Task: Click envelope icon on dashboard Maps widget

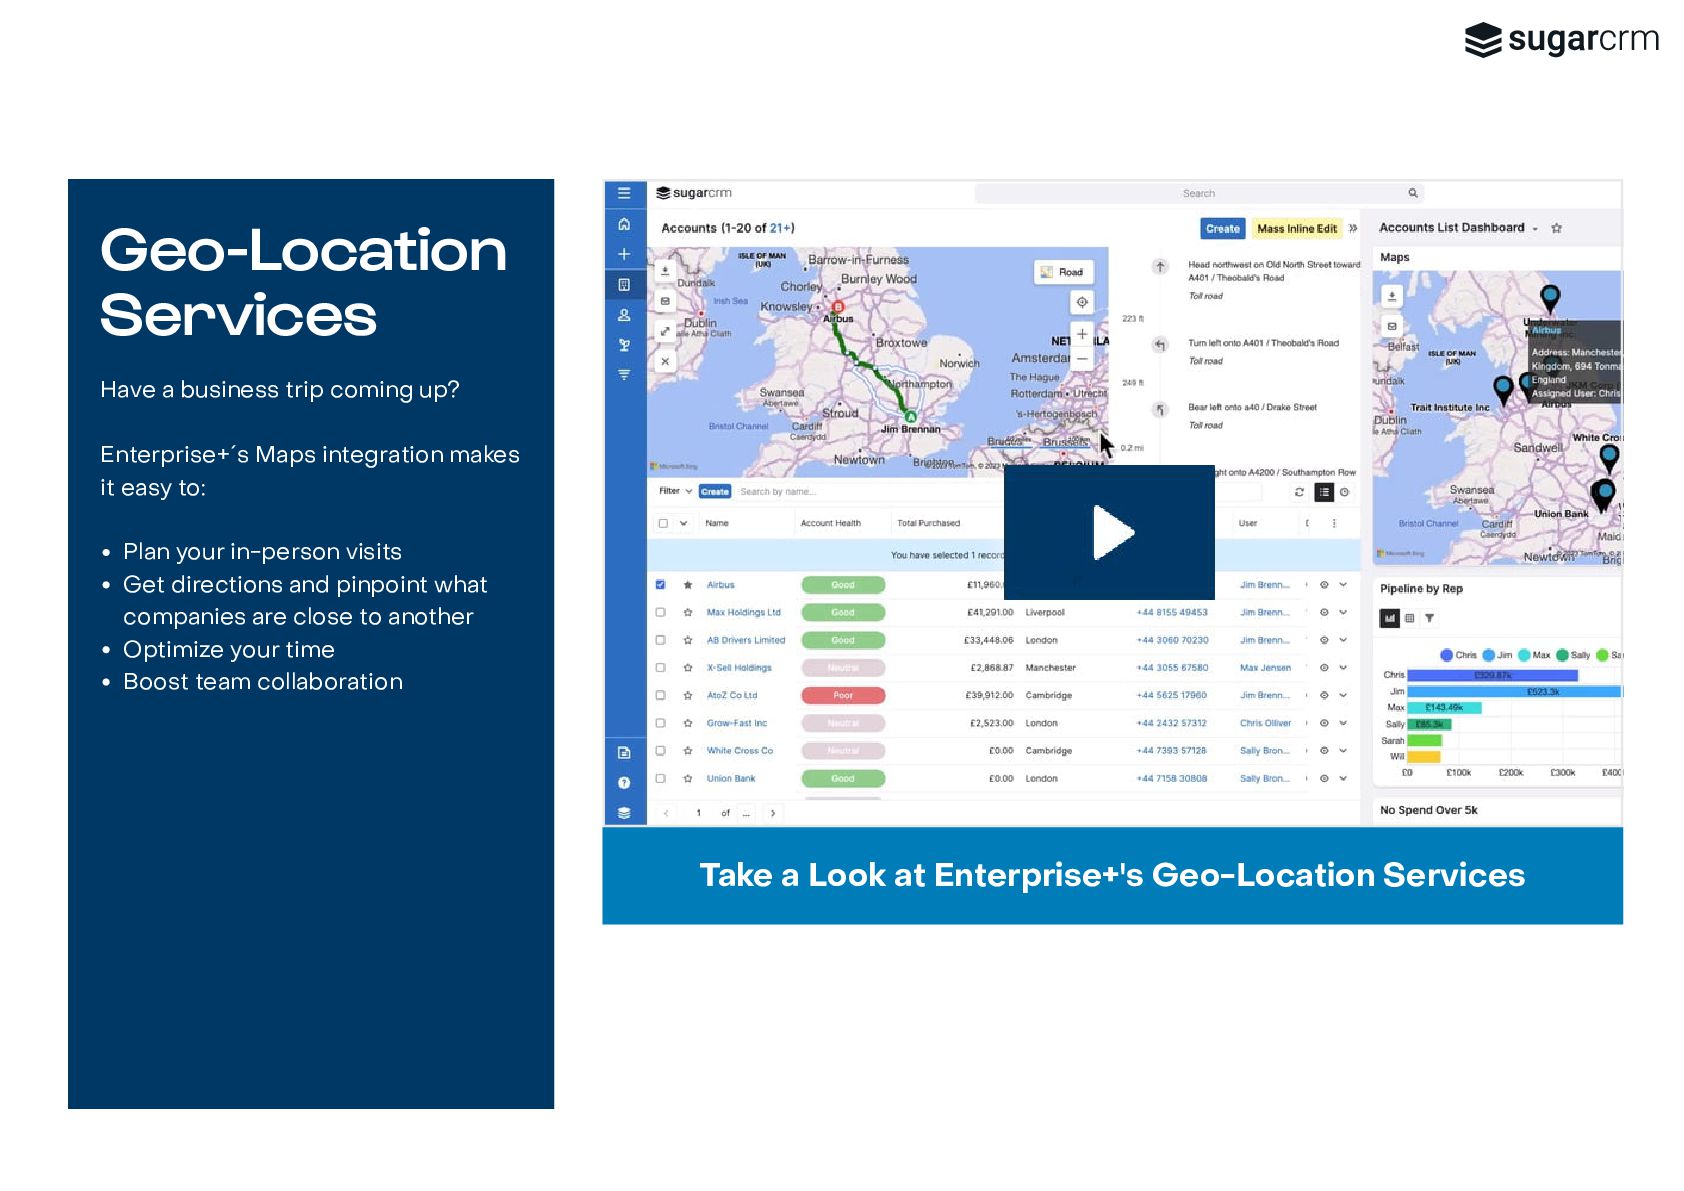Action: 1391,326
